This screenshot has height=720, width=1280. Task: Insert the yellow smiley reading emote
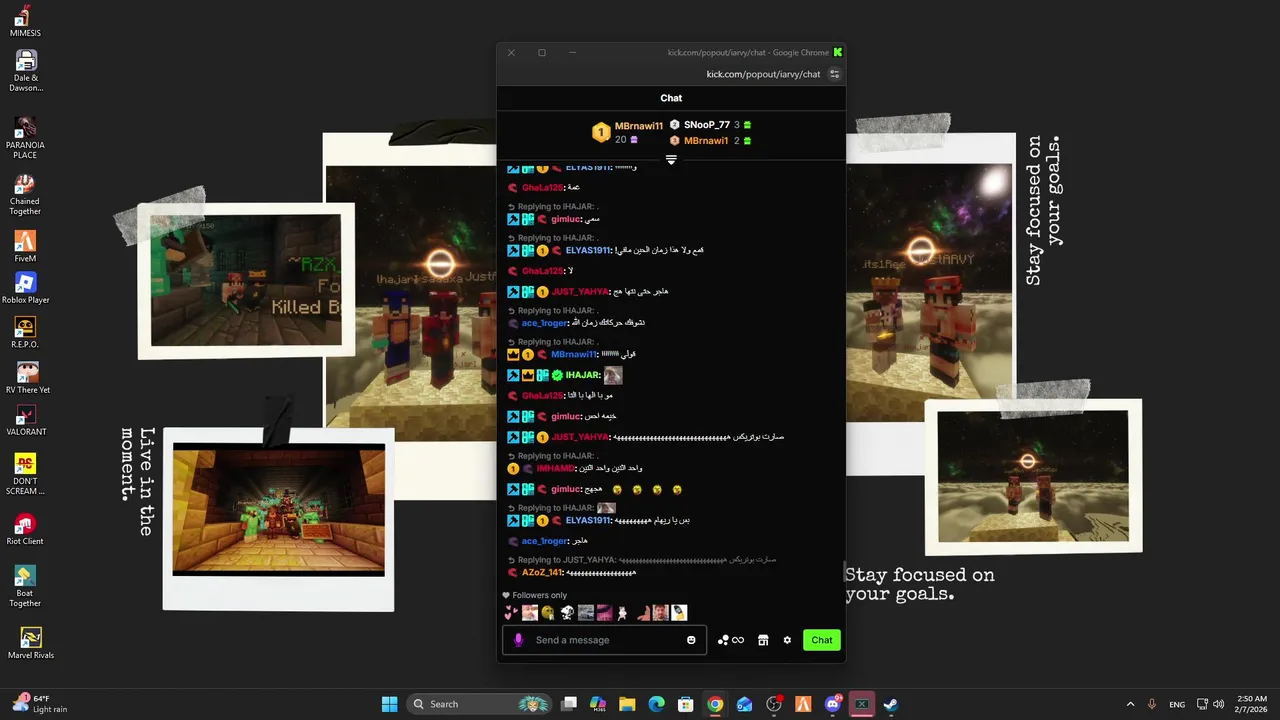pyautogui.click(x=548, y=612)
